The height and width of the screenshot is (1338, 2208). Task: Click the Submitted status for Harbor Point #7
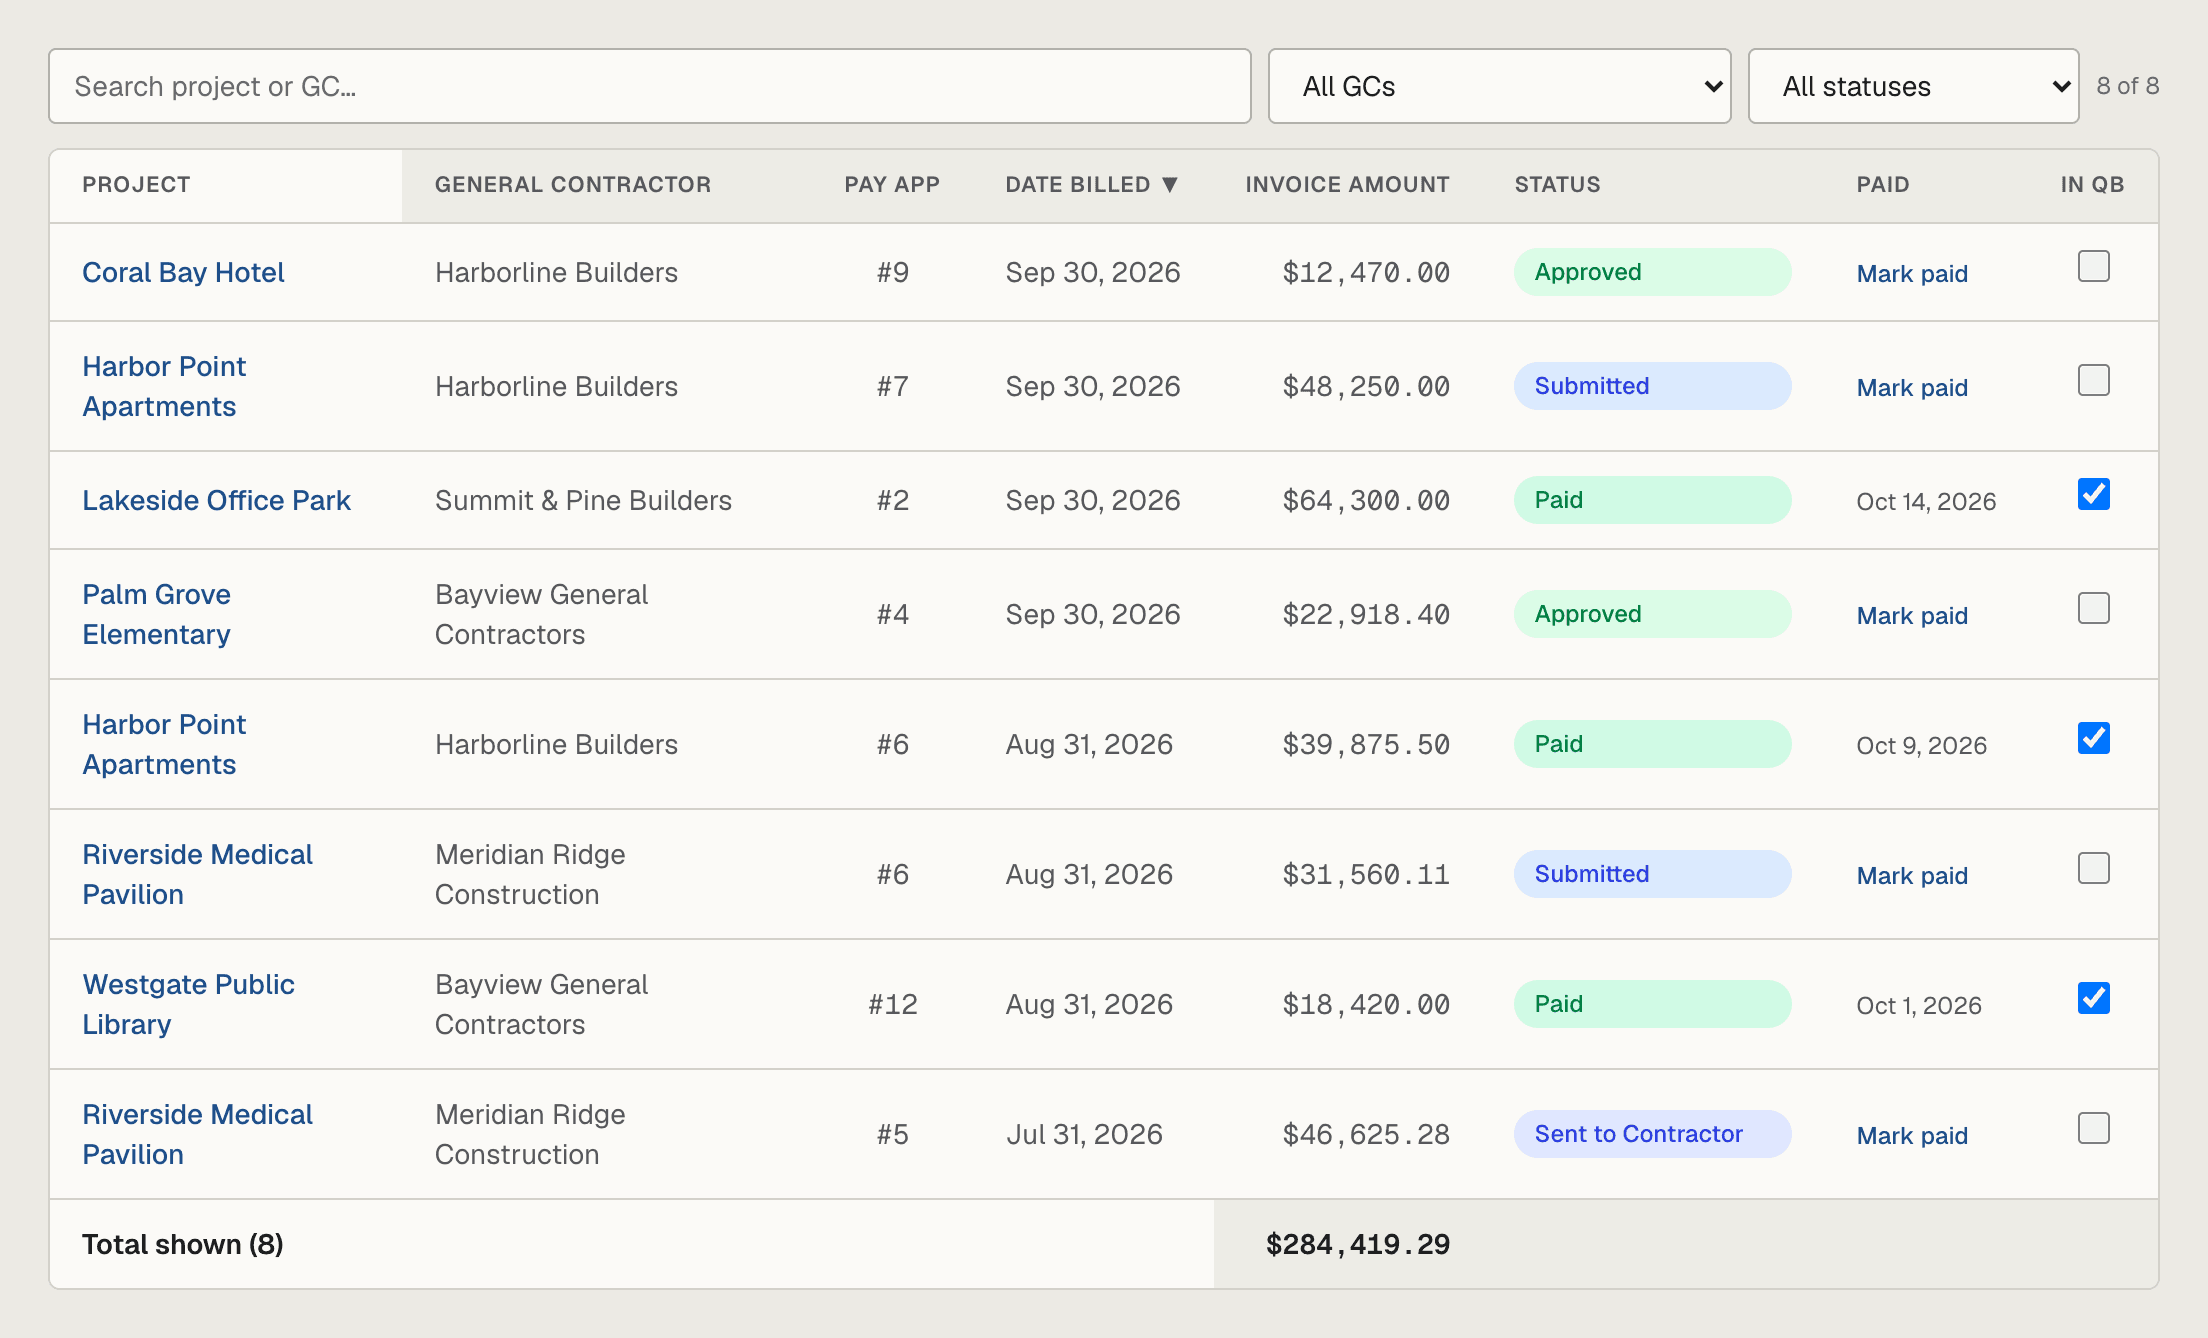click(x=1652, y=386)
